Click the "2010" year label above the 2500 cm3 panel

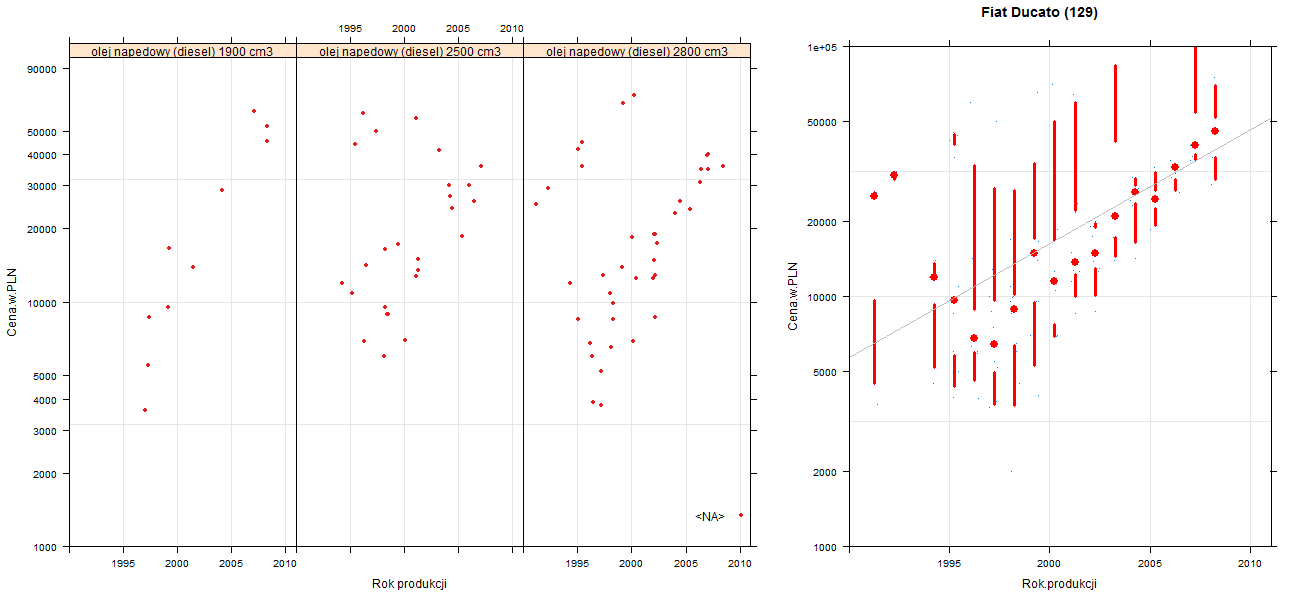(511, 28)
